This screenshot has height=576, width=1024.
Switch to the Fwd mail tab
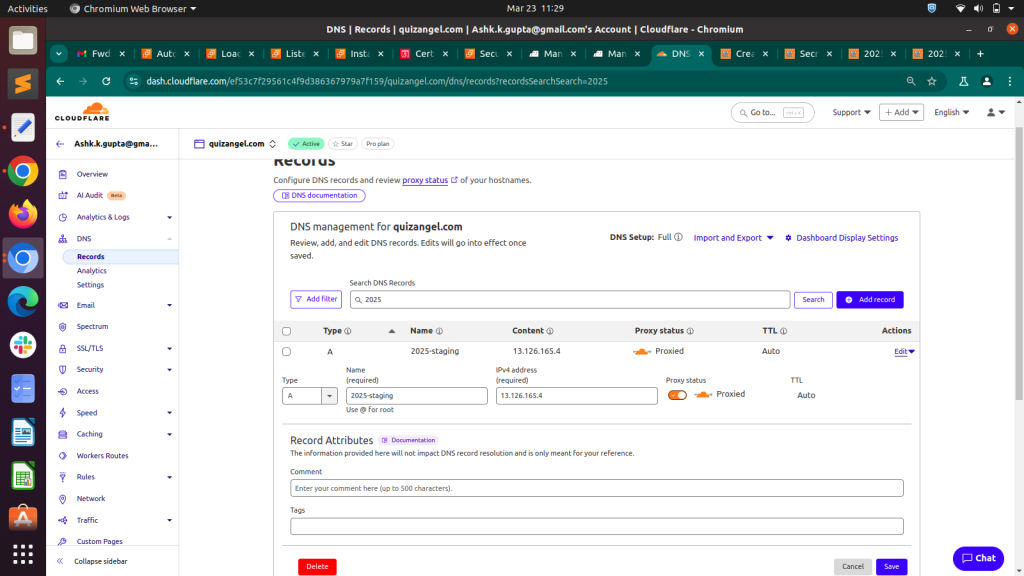(x=101, y=54)
